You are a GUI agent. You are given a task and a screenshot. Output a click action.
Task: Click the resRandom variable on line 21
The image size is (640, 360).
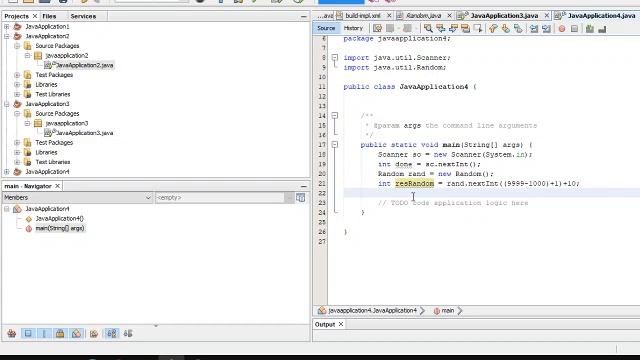(414, 184)
